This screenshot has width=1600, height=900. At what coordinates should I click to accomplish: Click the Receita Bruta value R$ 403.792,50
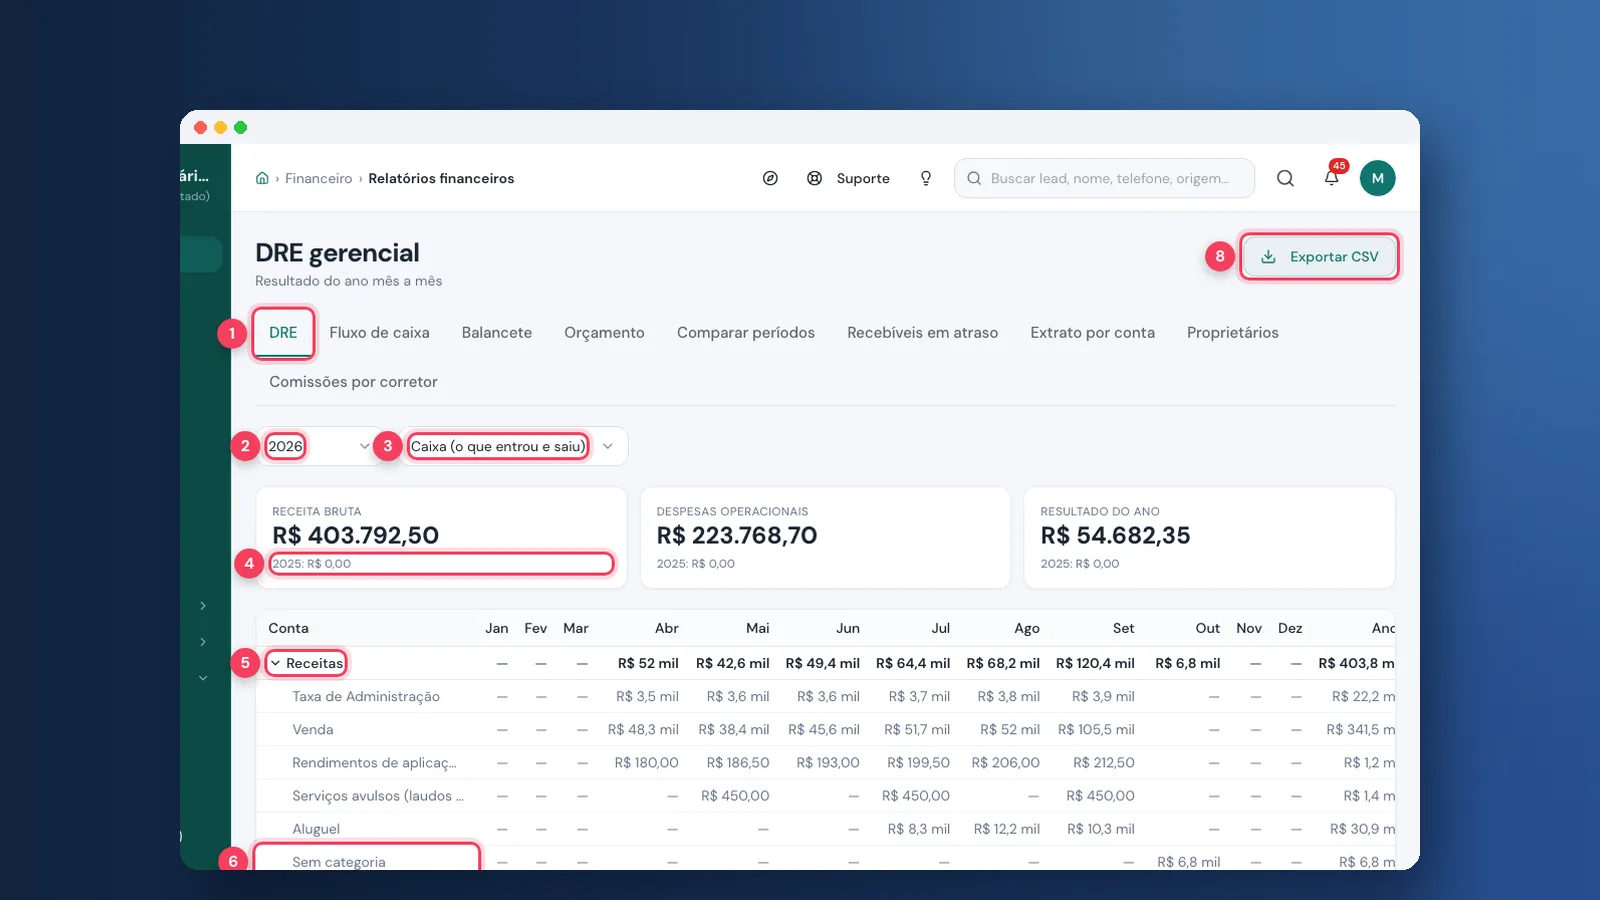355,535
